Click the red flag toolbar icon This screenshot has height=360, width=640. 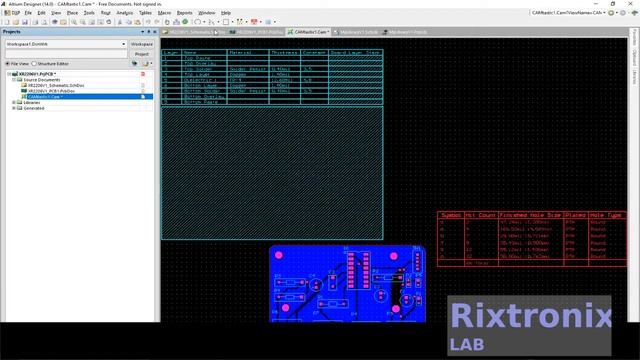pos(254,22)
